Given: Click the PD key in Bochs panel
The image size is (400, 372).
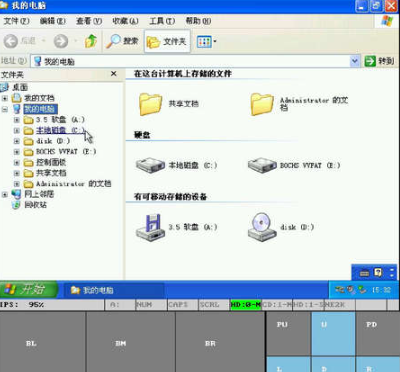Looking at the screenshot, I should click(x=378, y=334).
